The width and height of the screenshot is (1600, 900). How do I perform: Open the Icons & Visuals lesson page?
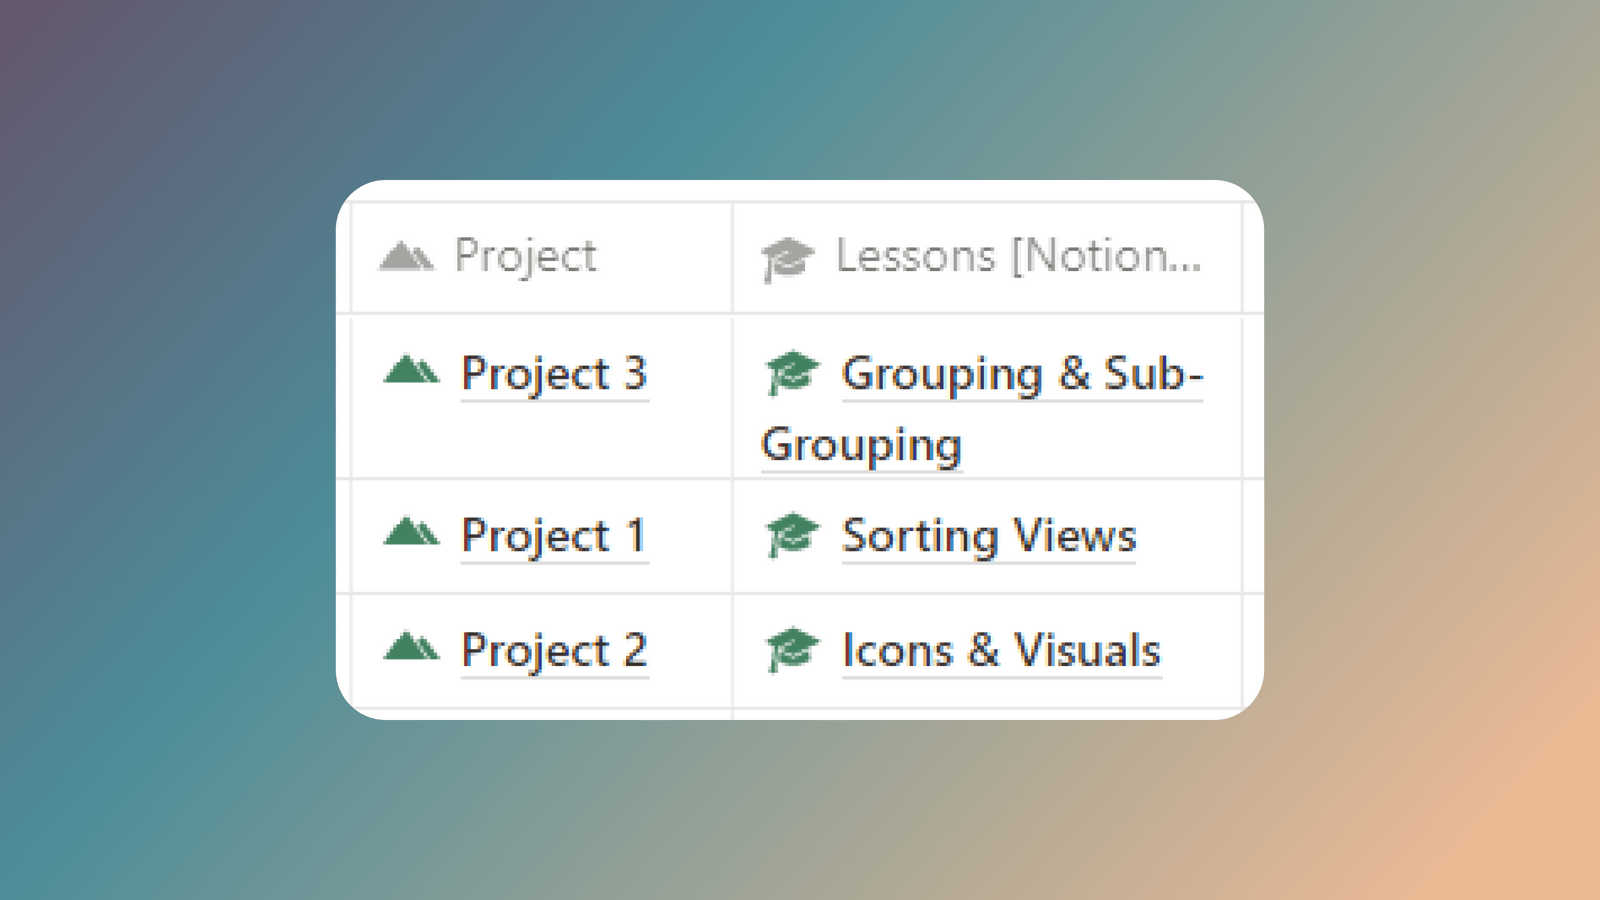1000,649
